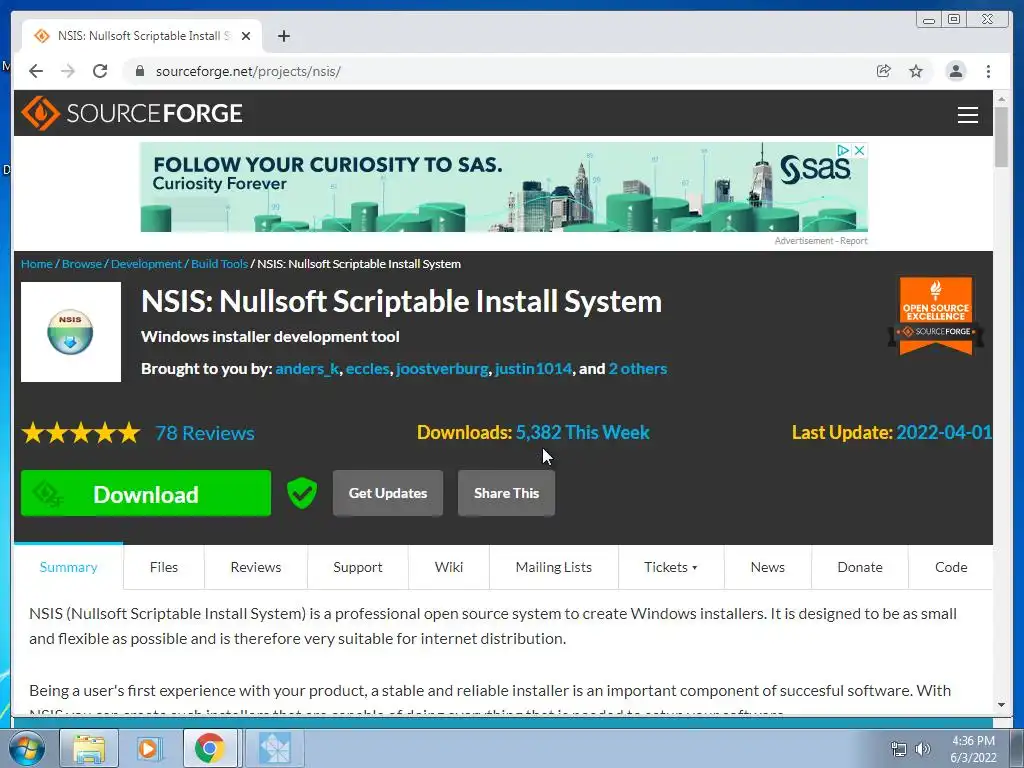
Task: Click the AdChoices triangle icon on the ad
Action: tap(844, 150)
